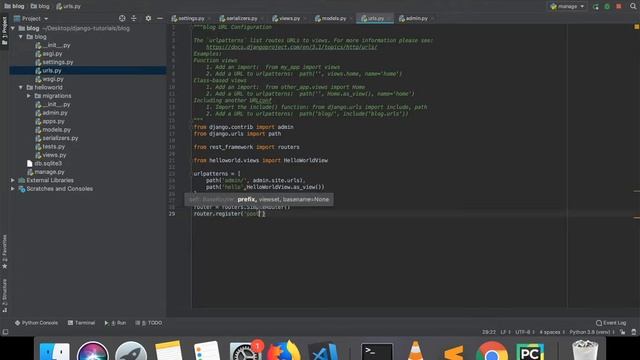Select asgi.py in the project tree
The width and height of the screenshot is (640, 360).
pos(52,53)
